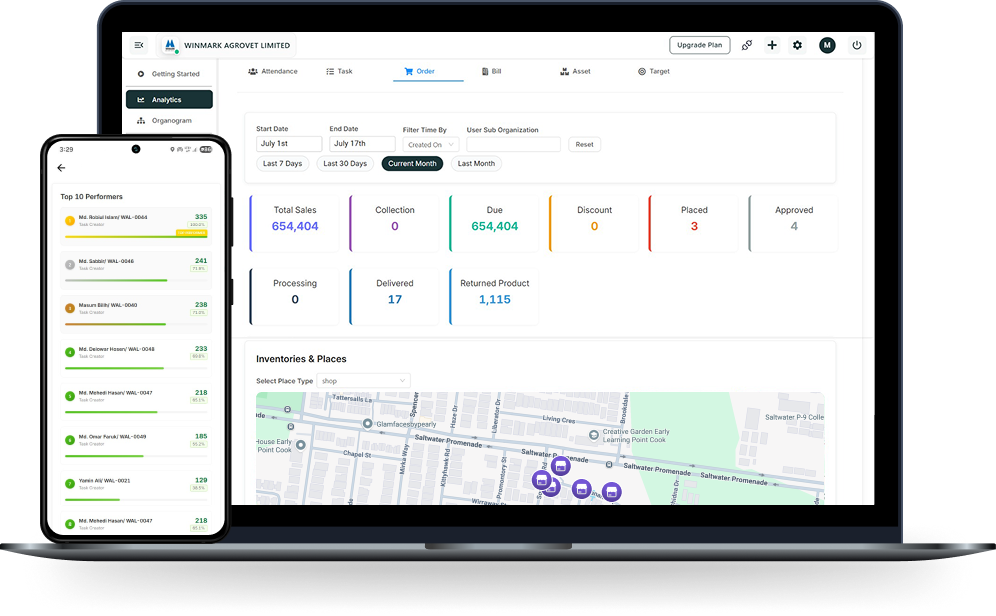Go to the Bill tab
The image size is (996, 616).
coord(491,72)
